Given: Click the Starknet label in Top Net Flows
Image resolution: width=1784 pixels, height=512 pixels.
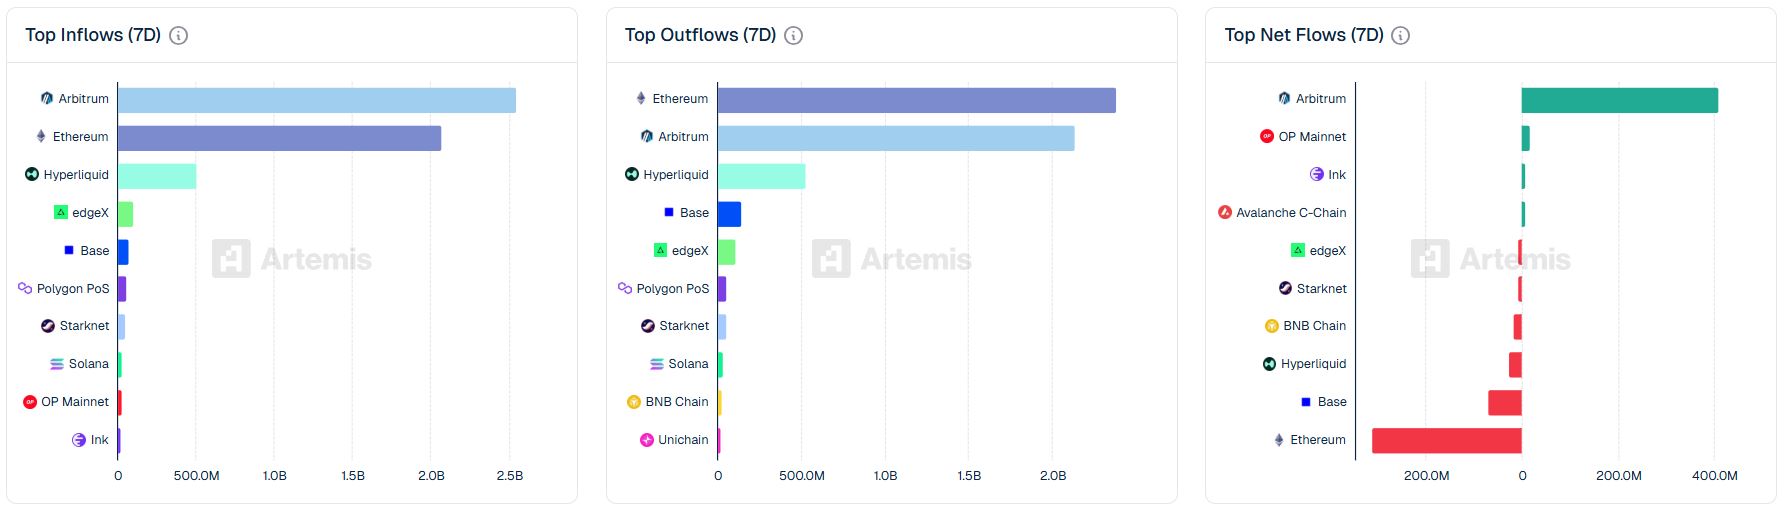Looking at the screenshot, I should [x=1321, y=289].
